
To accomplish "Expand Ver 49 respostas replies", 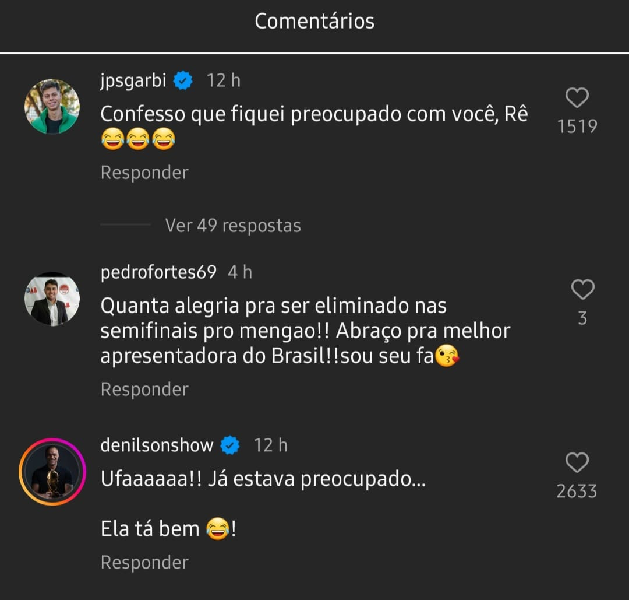I will point(233,225).
